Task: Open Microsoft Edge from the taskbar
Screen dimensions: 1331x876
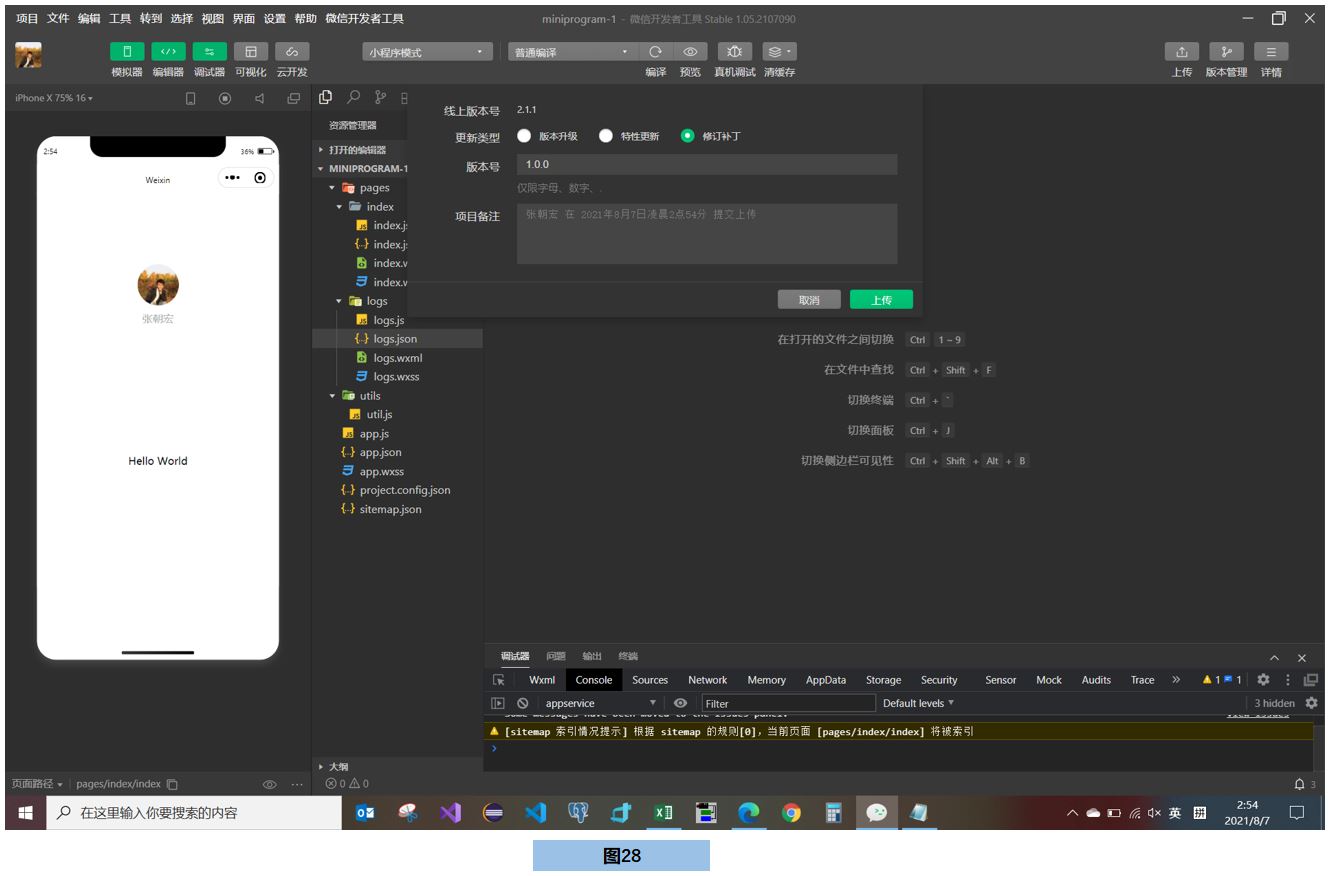Action: (749, 813)
